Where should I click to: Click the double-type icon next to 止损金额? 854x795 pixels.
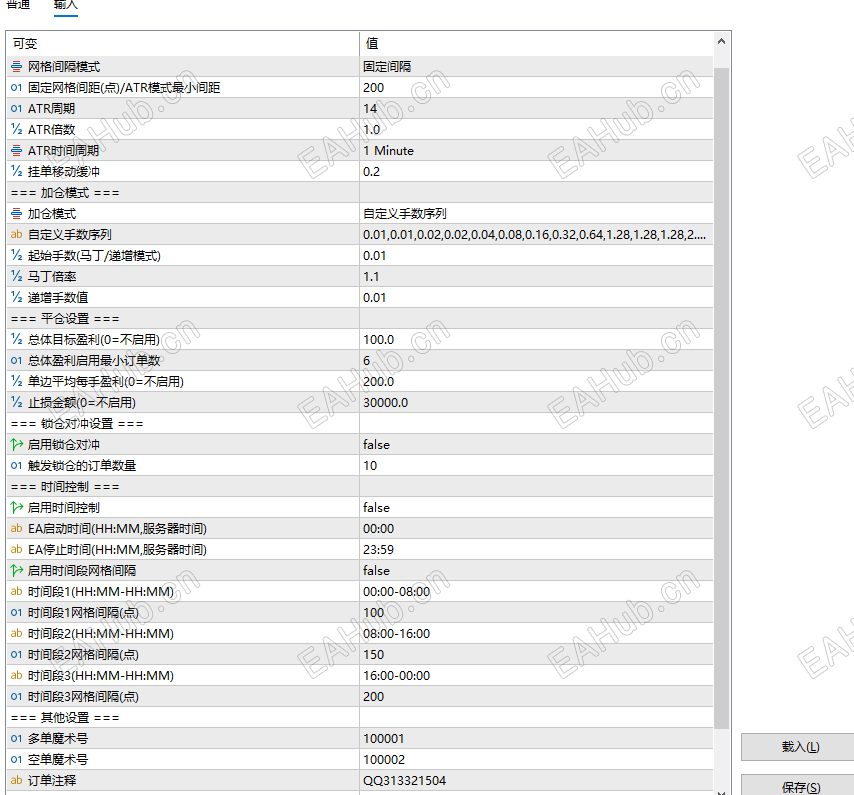coord(16,402)
